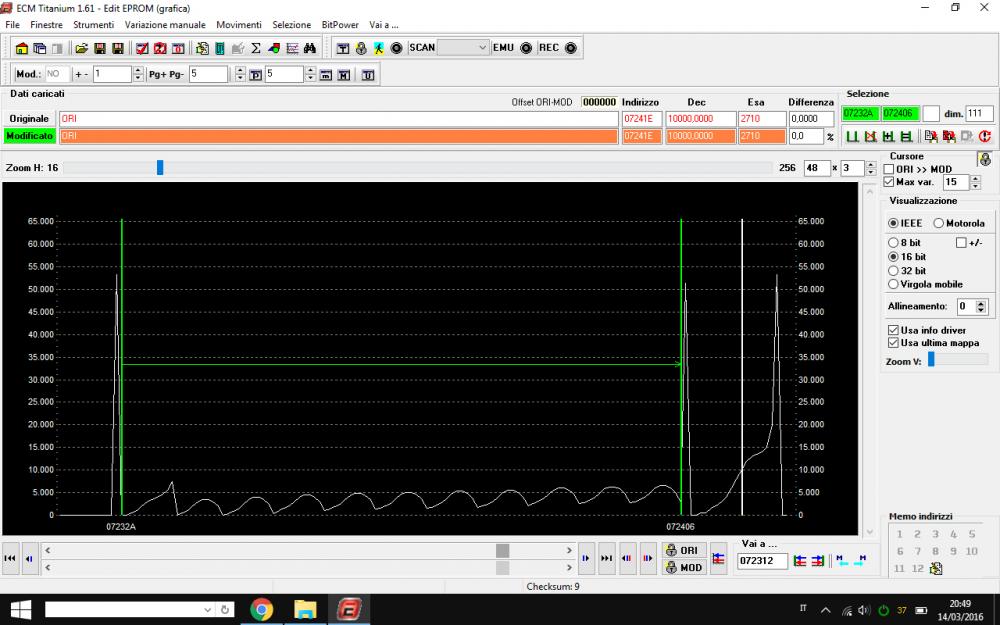The width and height of the screenshot is (1000, 625).
Task: Click the Vai a address input field
Action: click(x=763, y=561)
